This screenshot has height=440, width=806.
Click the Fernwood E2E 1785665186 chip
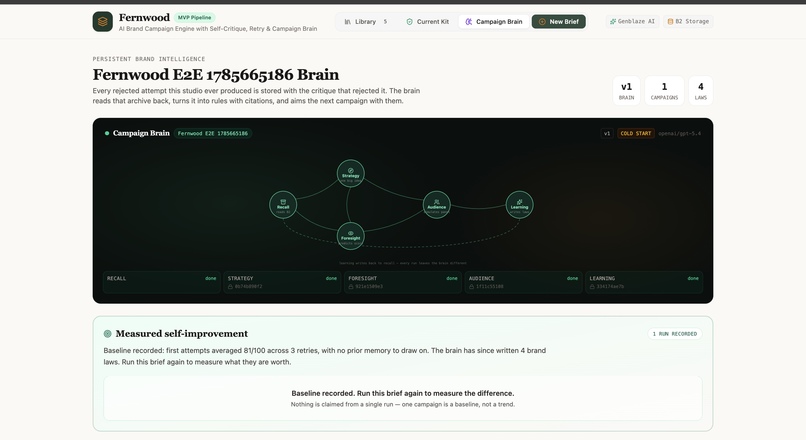[x=213, y=133]
